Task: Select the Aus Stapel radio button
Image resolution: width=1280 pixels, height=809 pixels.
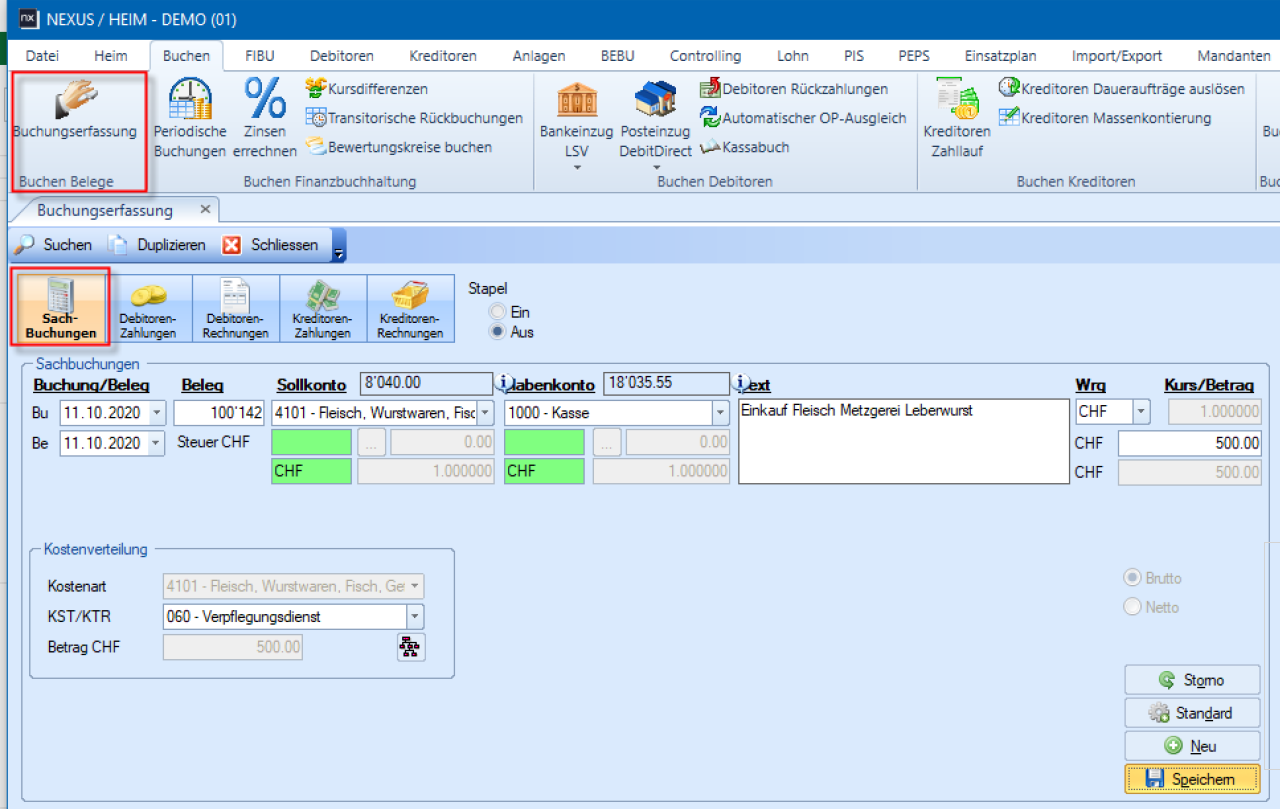Action: pos(496,332)
